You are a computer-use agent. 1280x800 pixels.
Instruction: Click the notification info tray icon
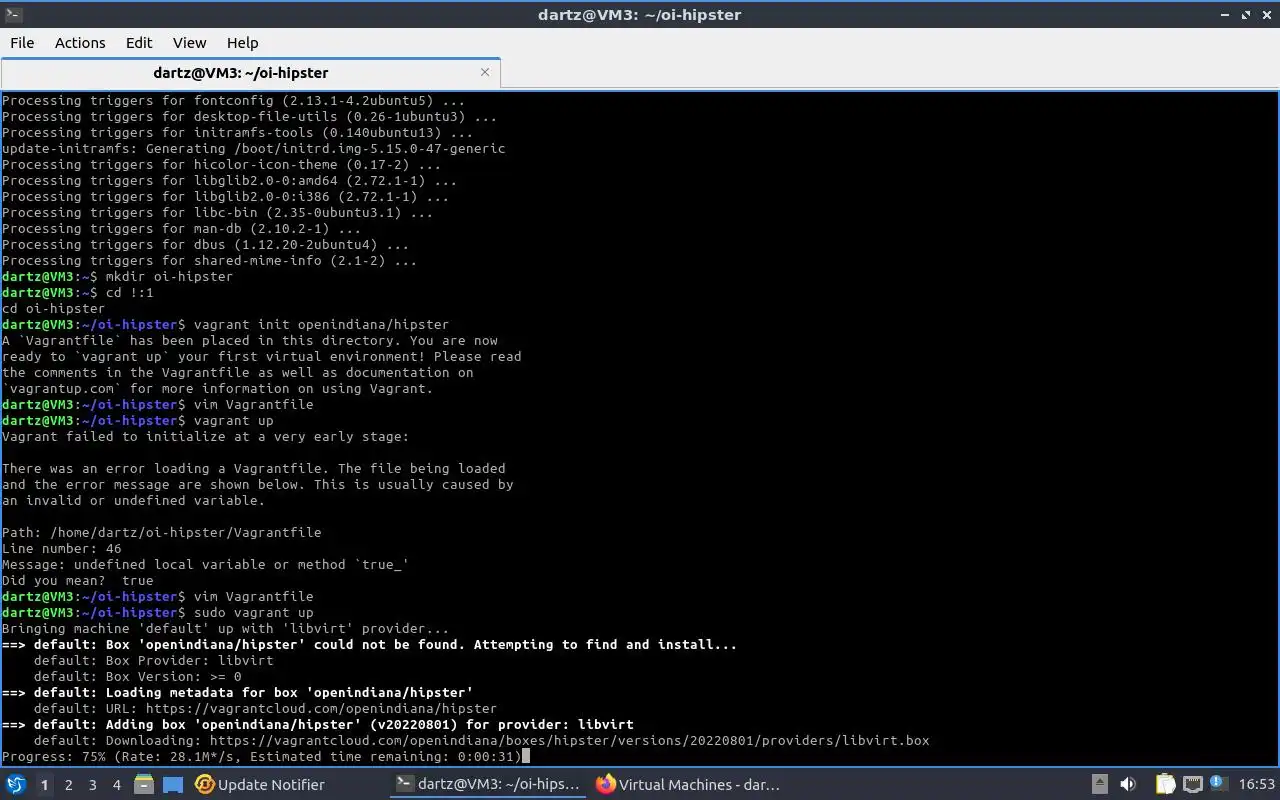[x=1218, y=785]
